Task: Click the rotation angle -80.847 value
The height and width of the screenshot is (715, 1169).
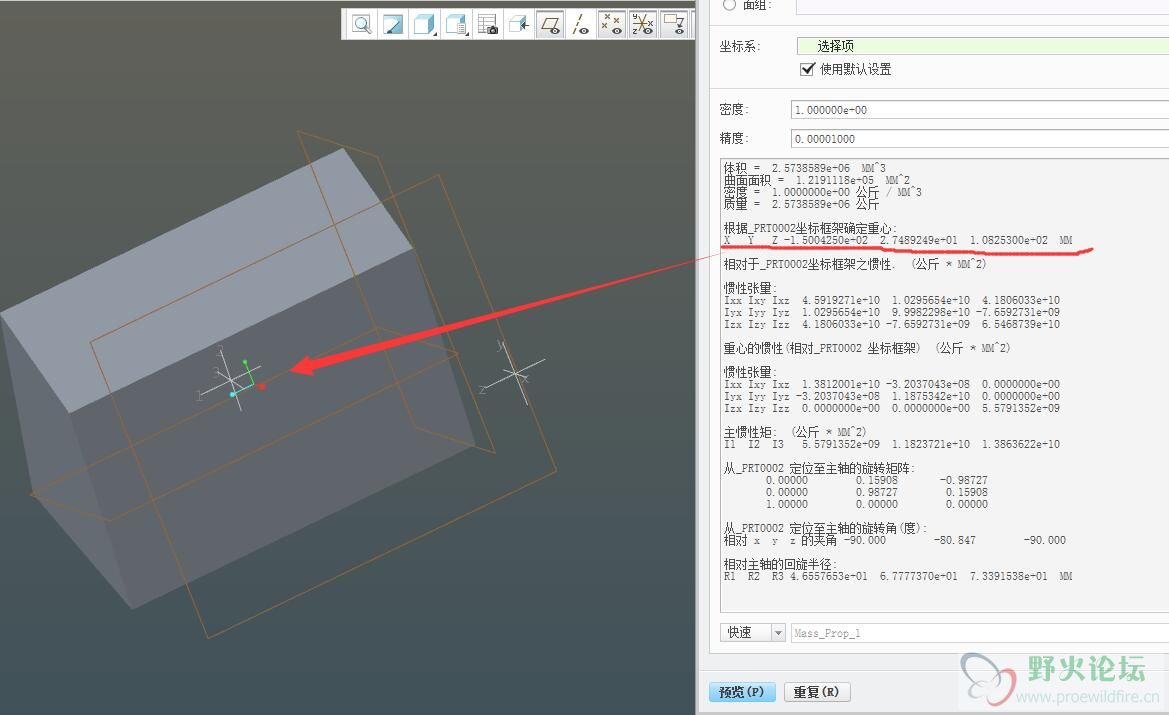Action: [x=954, y=541]
